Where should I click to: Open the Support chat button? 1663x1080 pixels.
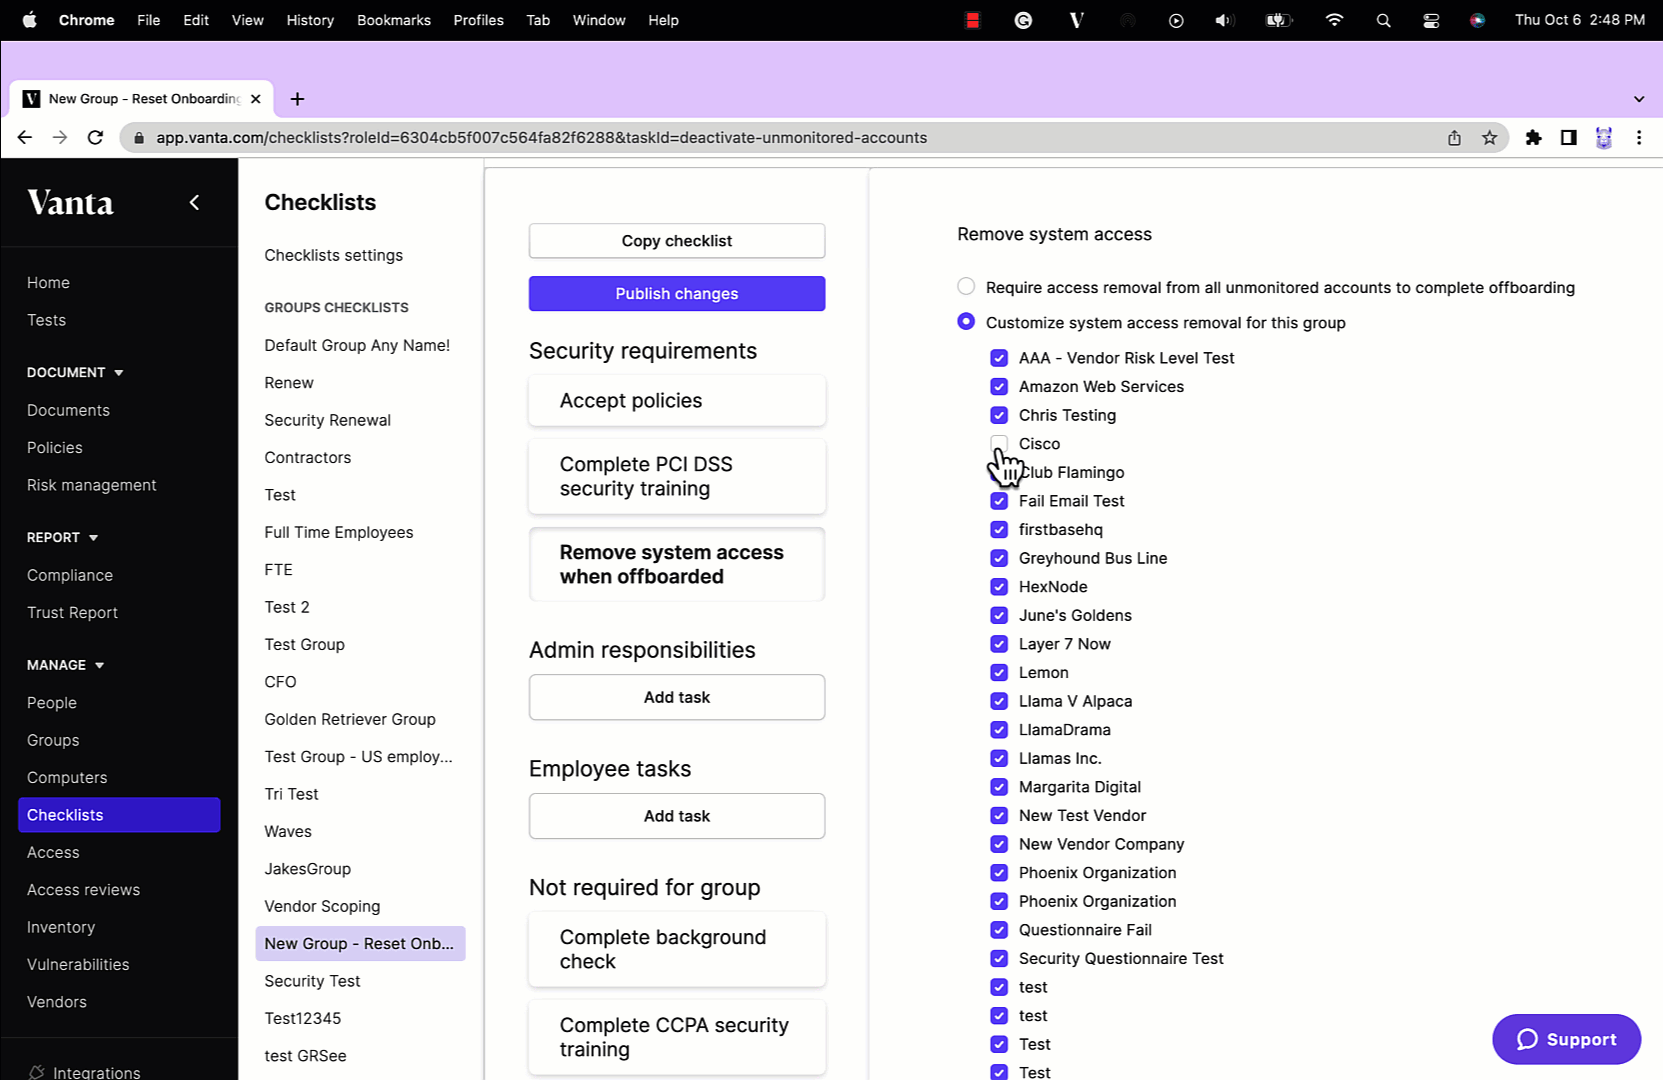tap(1566, 1039)
